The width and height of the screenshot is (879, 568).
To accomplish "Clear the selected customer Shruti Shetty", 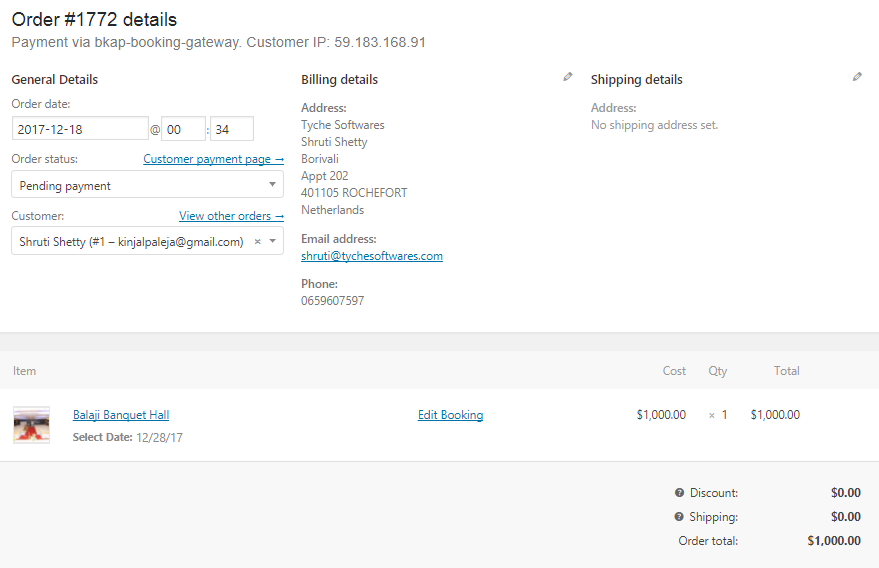I will coord(257,242).
